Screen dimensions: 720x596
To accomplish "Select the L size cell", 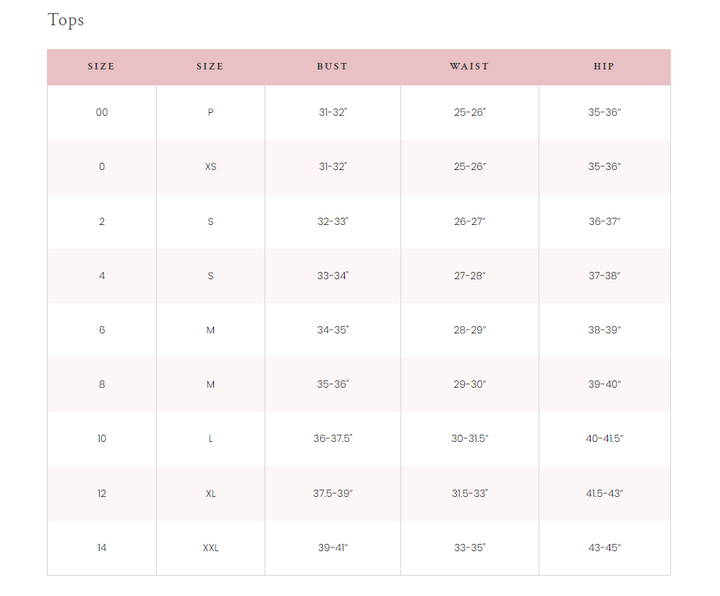I will pyautogui.click(x=210, y=439).
